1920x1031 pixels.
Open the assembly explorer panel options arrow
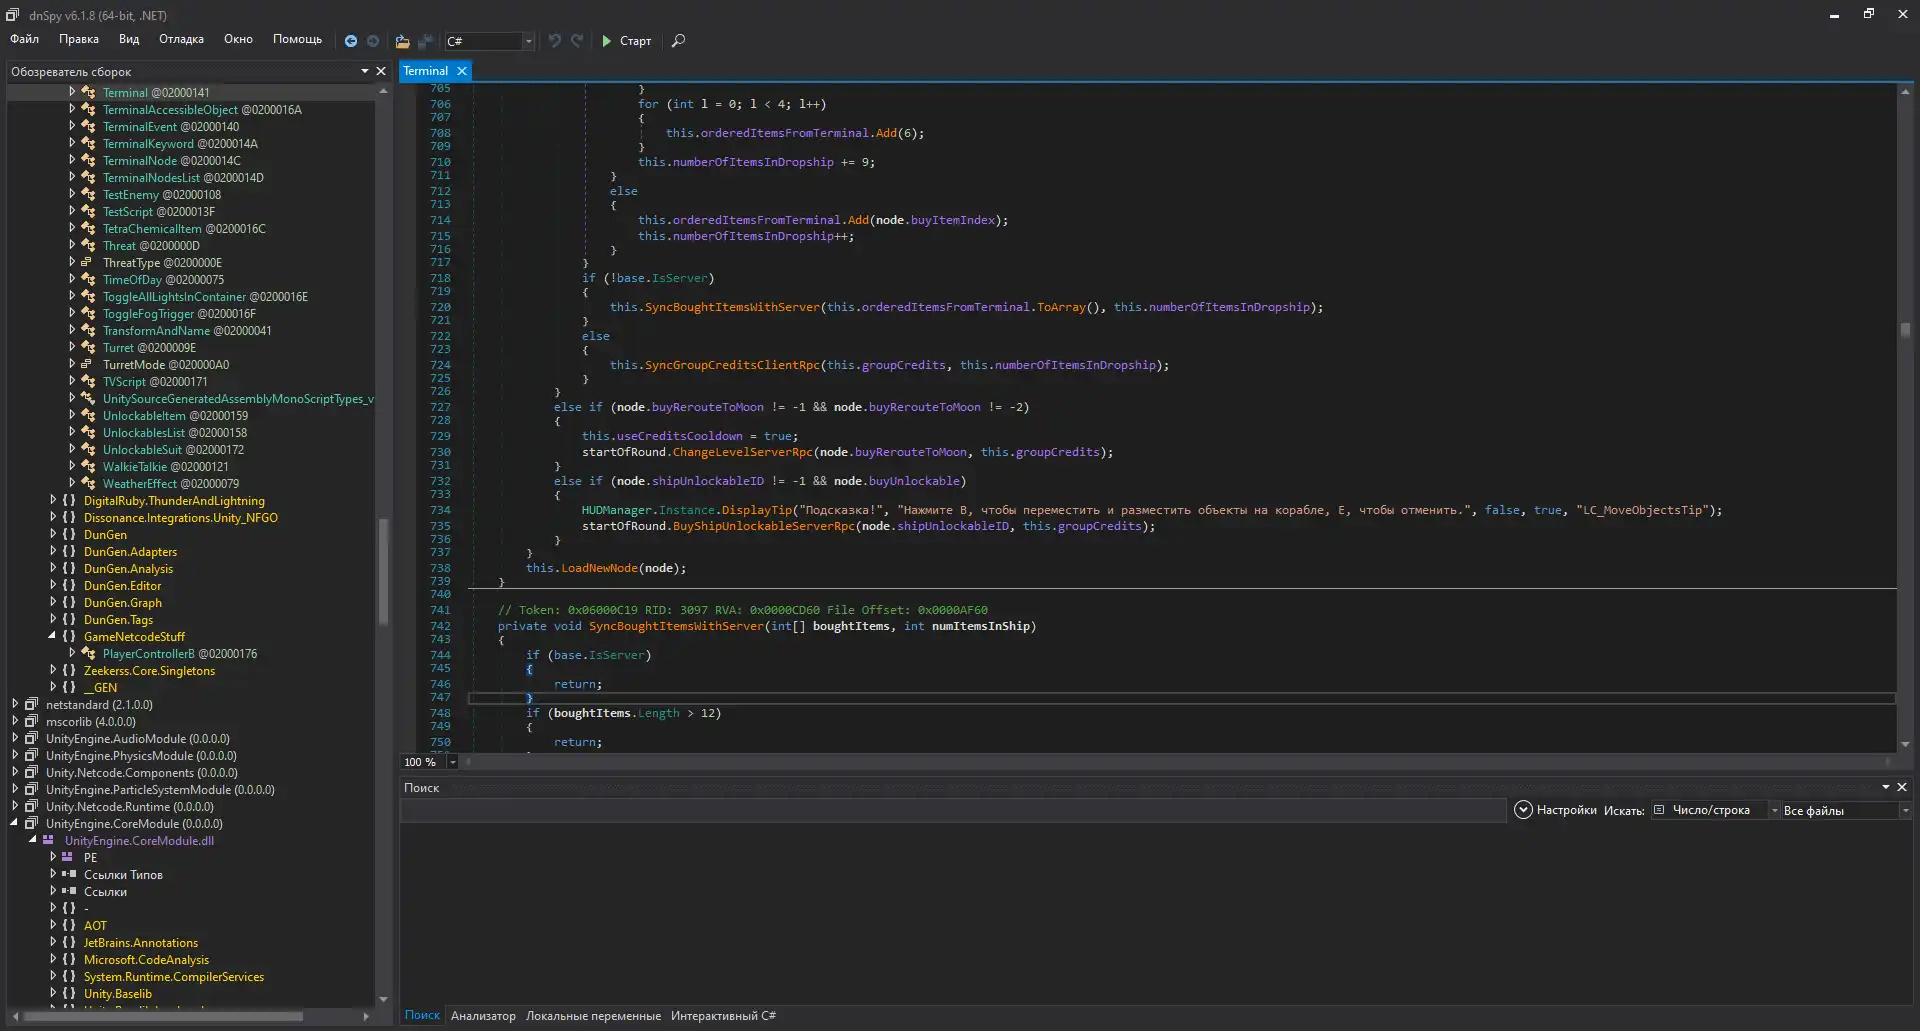[x=365, y=71]
